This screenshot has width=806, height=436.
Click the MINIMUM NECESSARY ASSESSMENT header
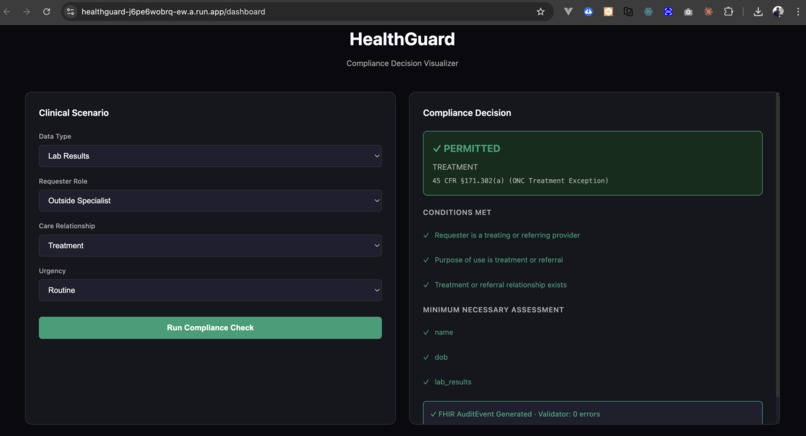pyautogui.click(x=493, y=310)
